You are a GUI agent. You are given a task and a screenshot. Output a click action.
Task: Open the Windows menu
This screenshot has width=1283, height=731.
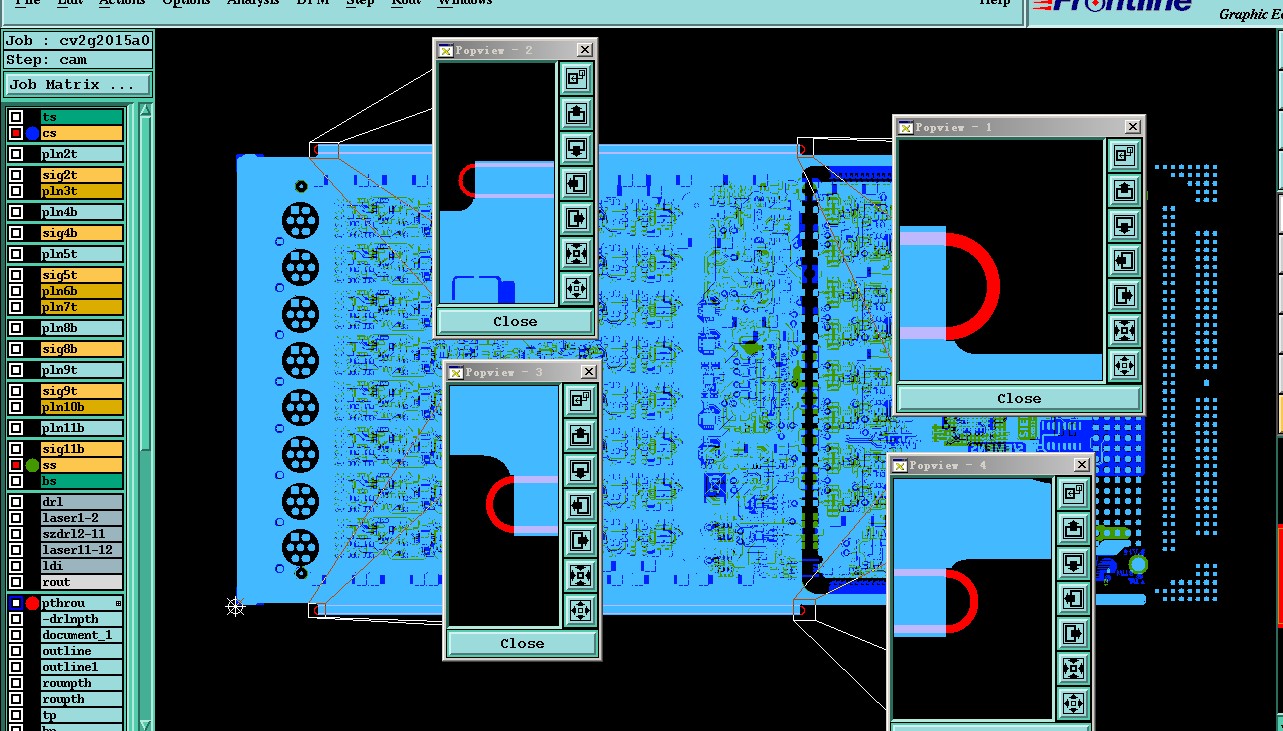click(x=465, y=3)
